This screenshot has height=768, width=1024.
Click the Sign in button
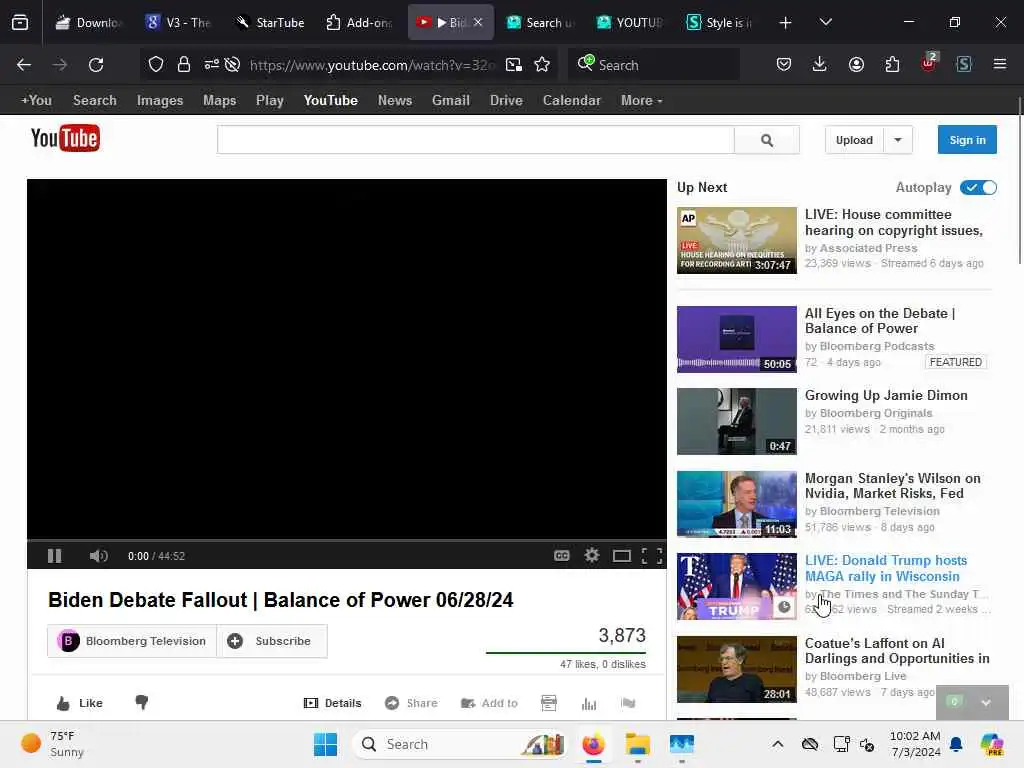tap(967, 140)
